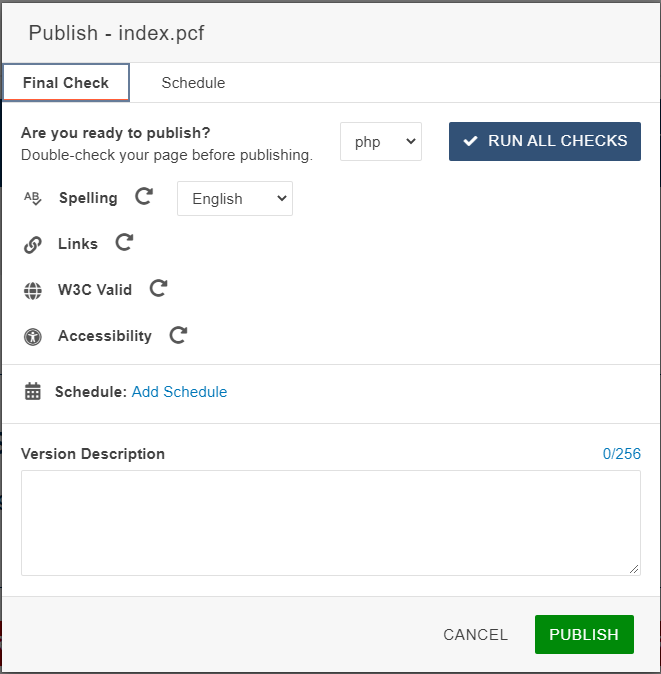Run the Links check refresh icon

point(124,243)
